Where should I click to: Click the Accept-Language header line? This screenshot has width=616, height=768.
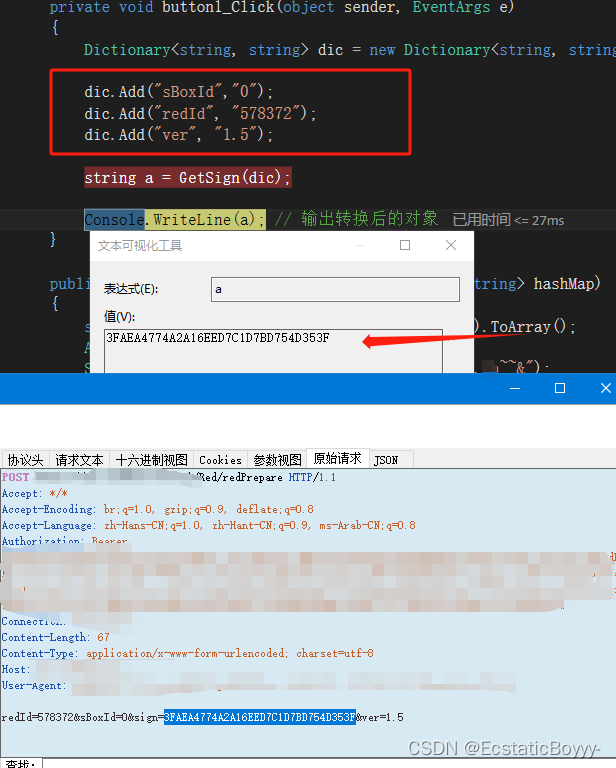[x=209, y=526]
